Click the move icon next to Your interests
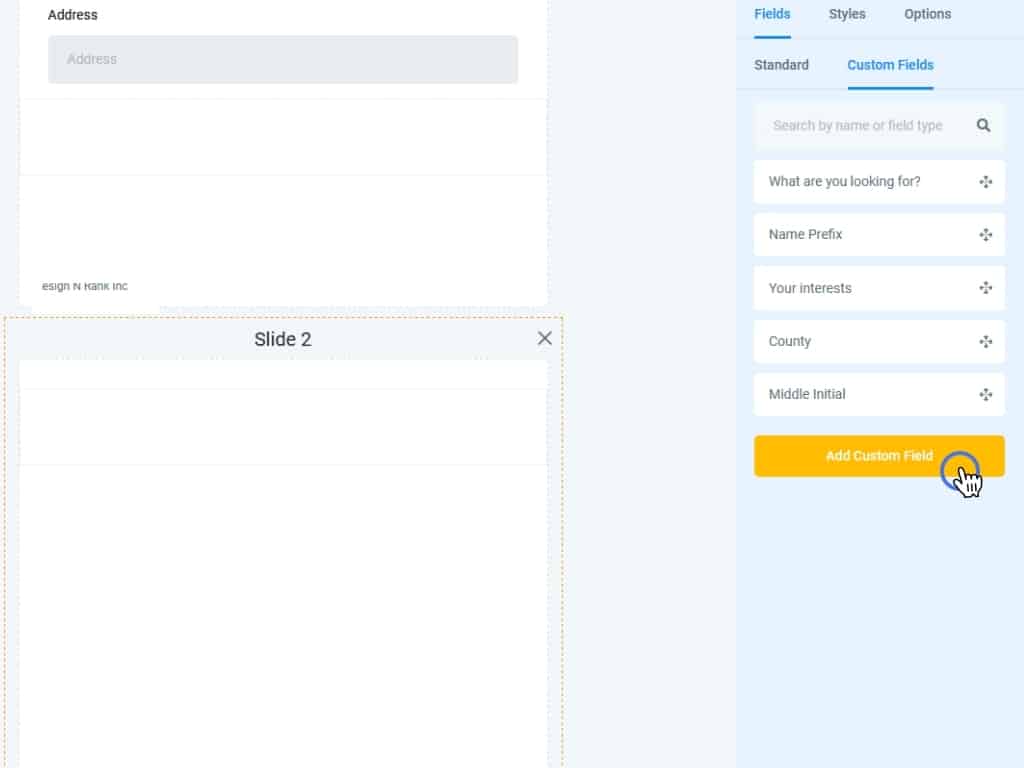 click(985, 288)
